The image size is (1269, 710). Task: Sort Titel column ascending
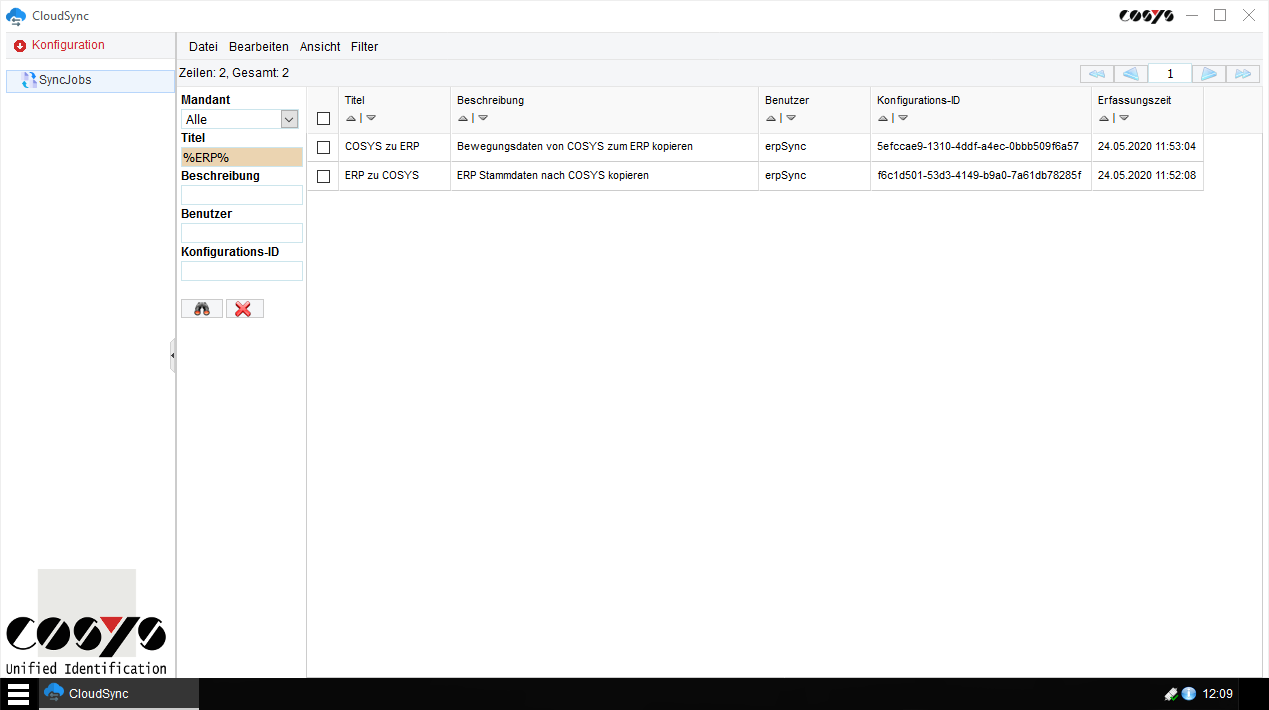(x=350, y=118)
